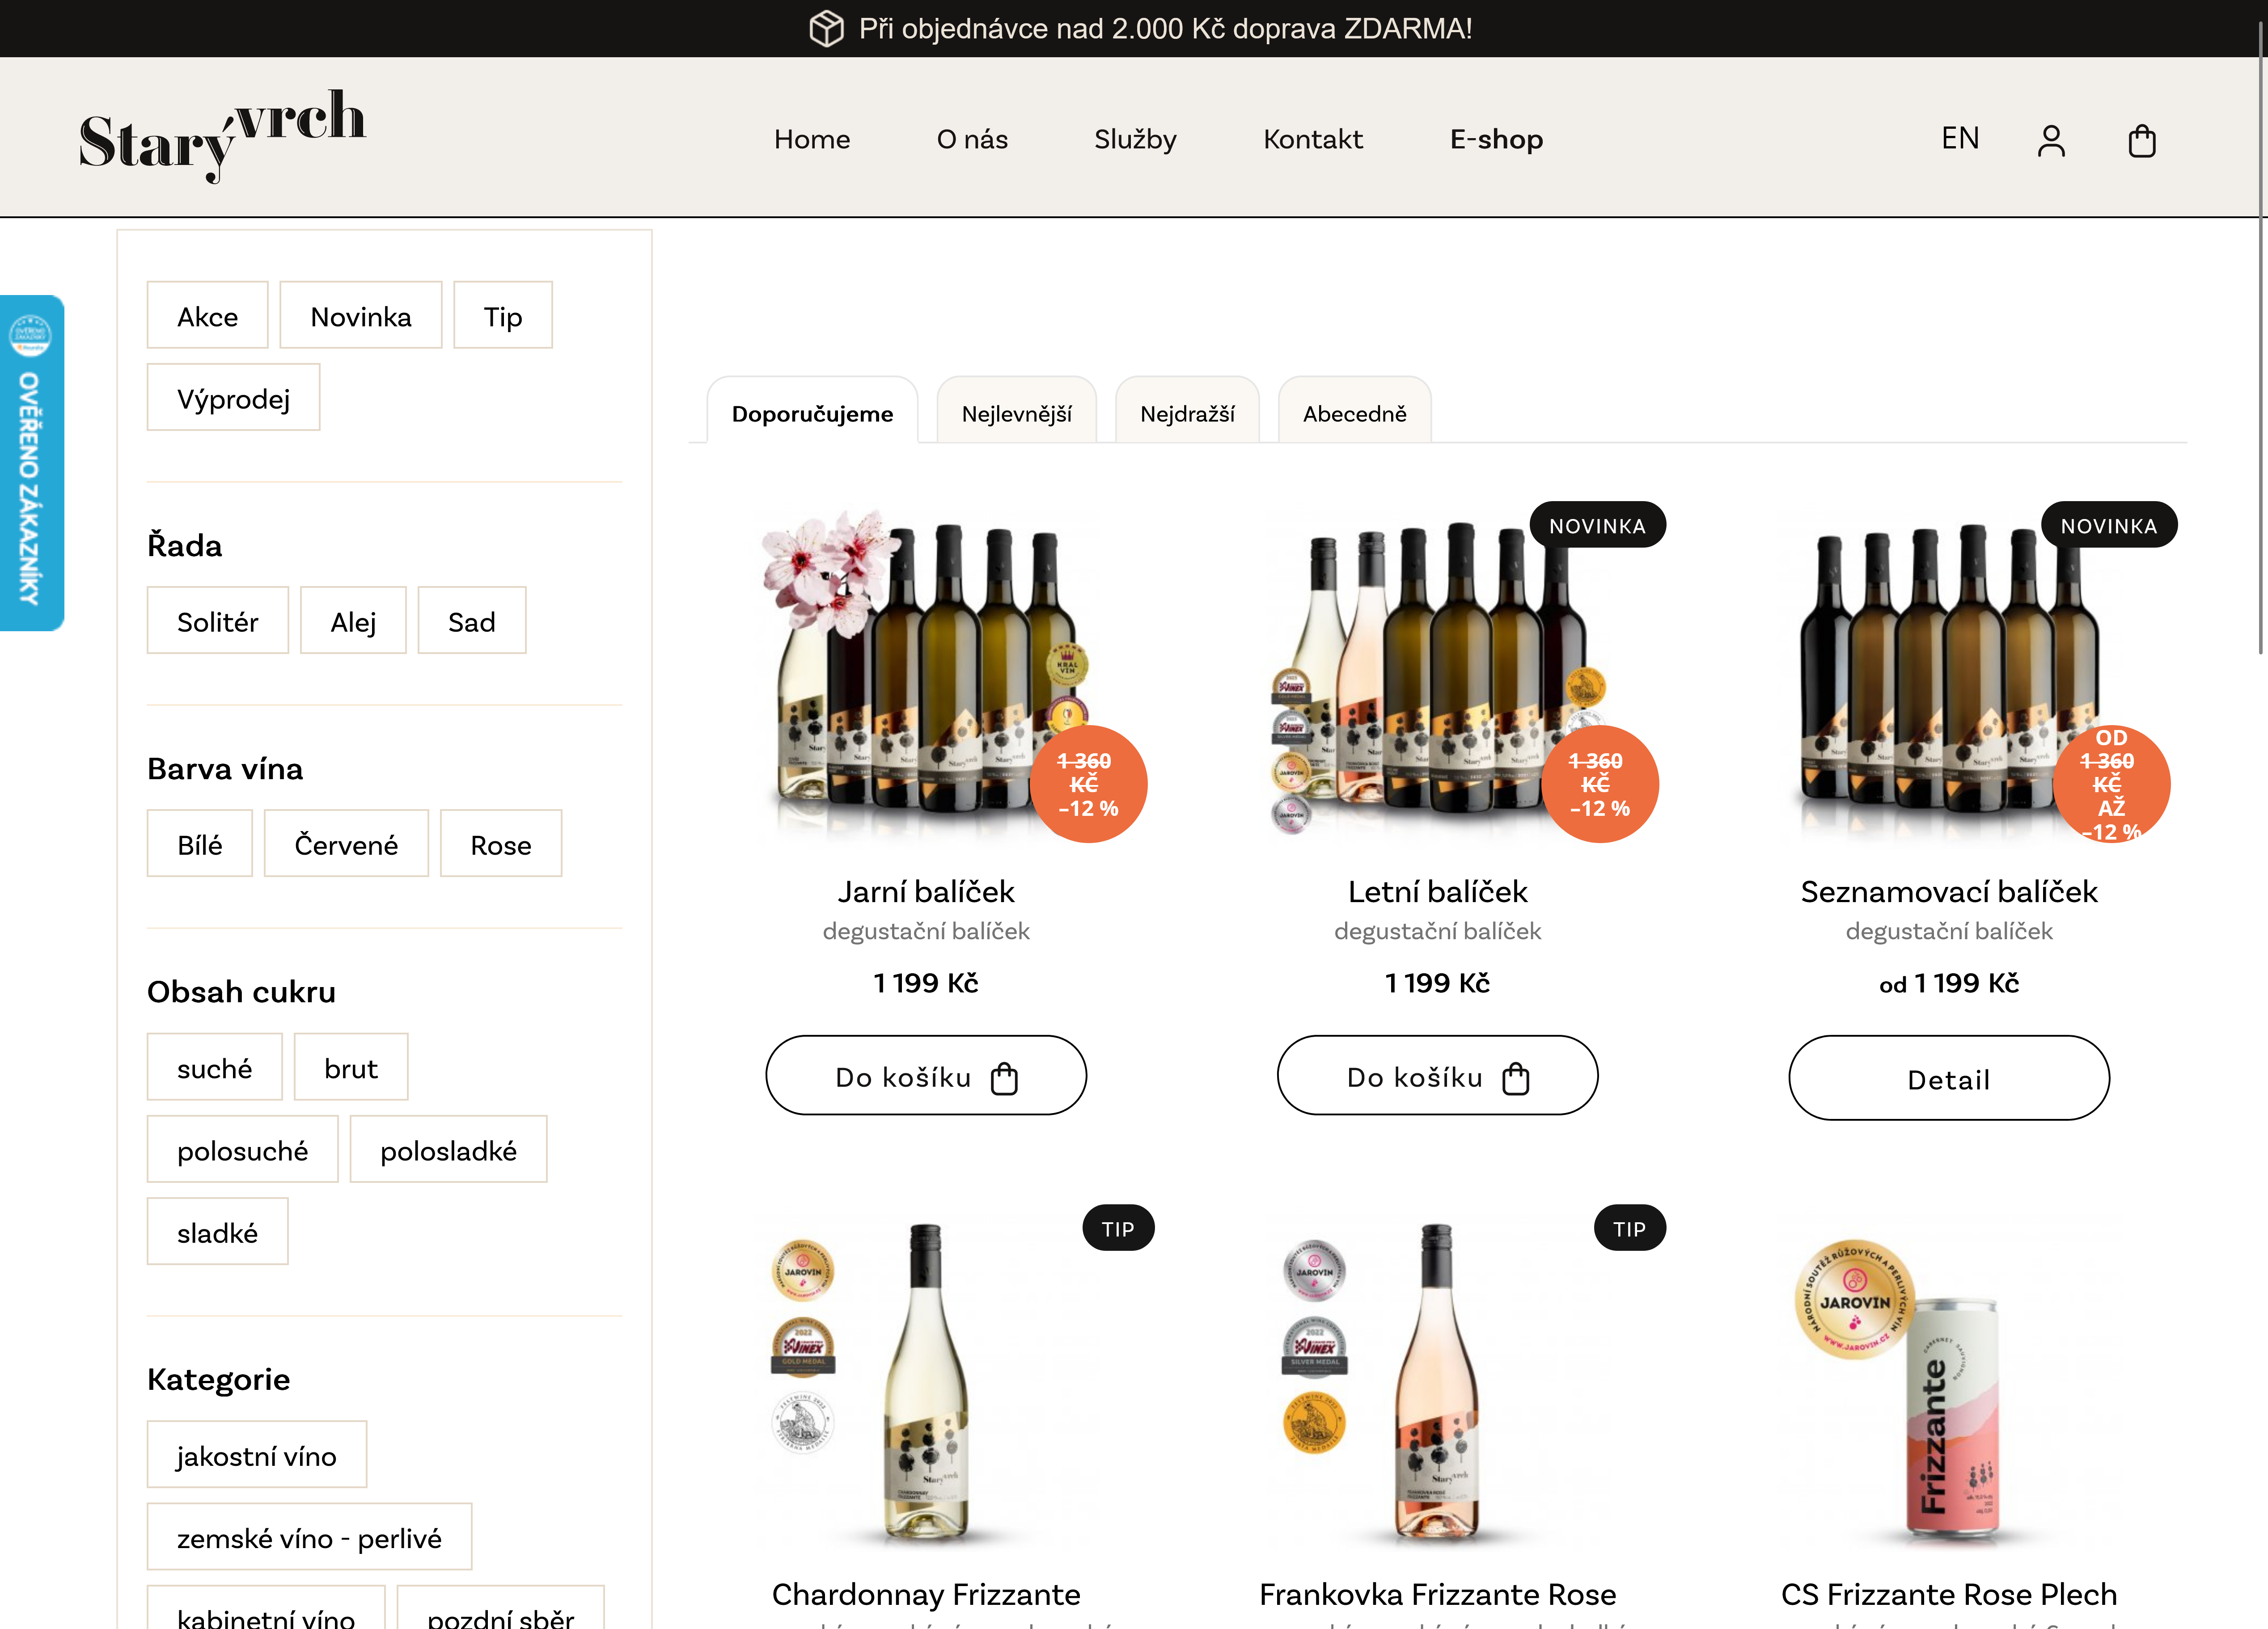Toggle the Výprodej filter
Screen dimensions: 2268x1629
pyautogui.click(x=234, y=398)
